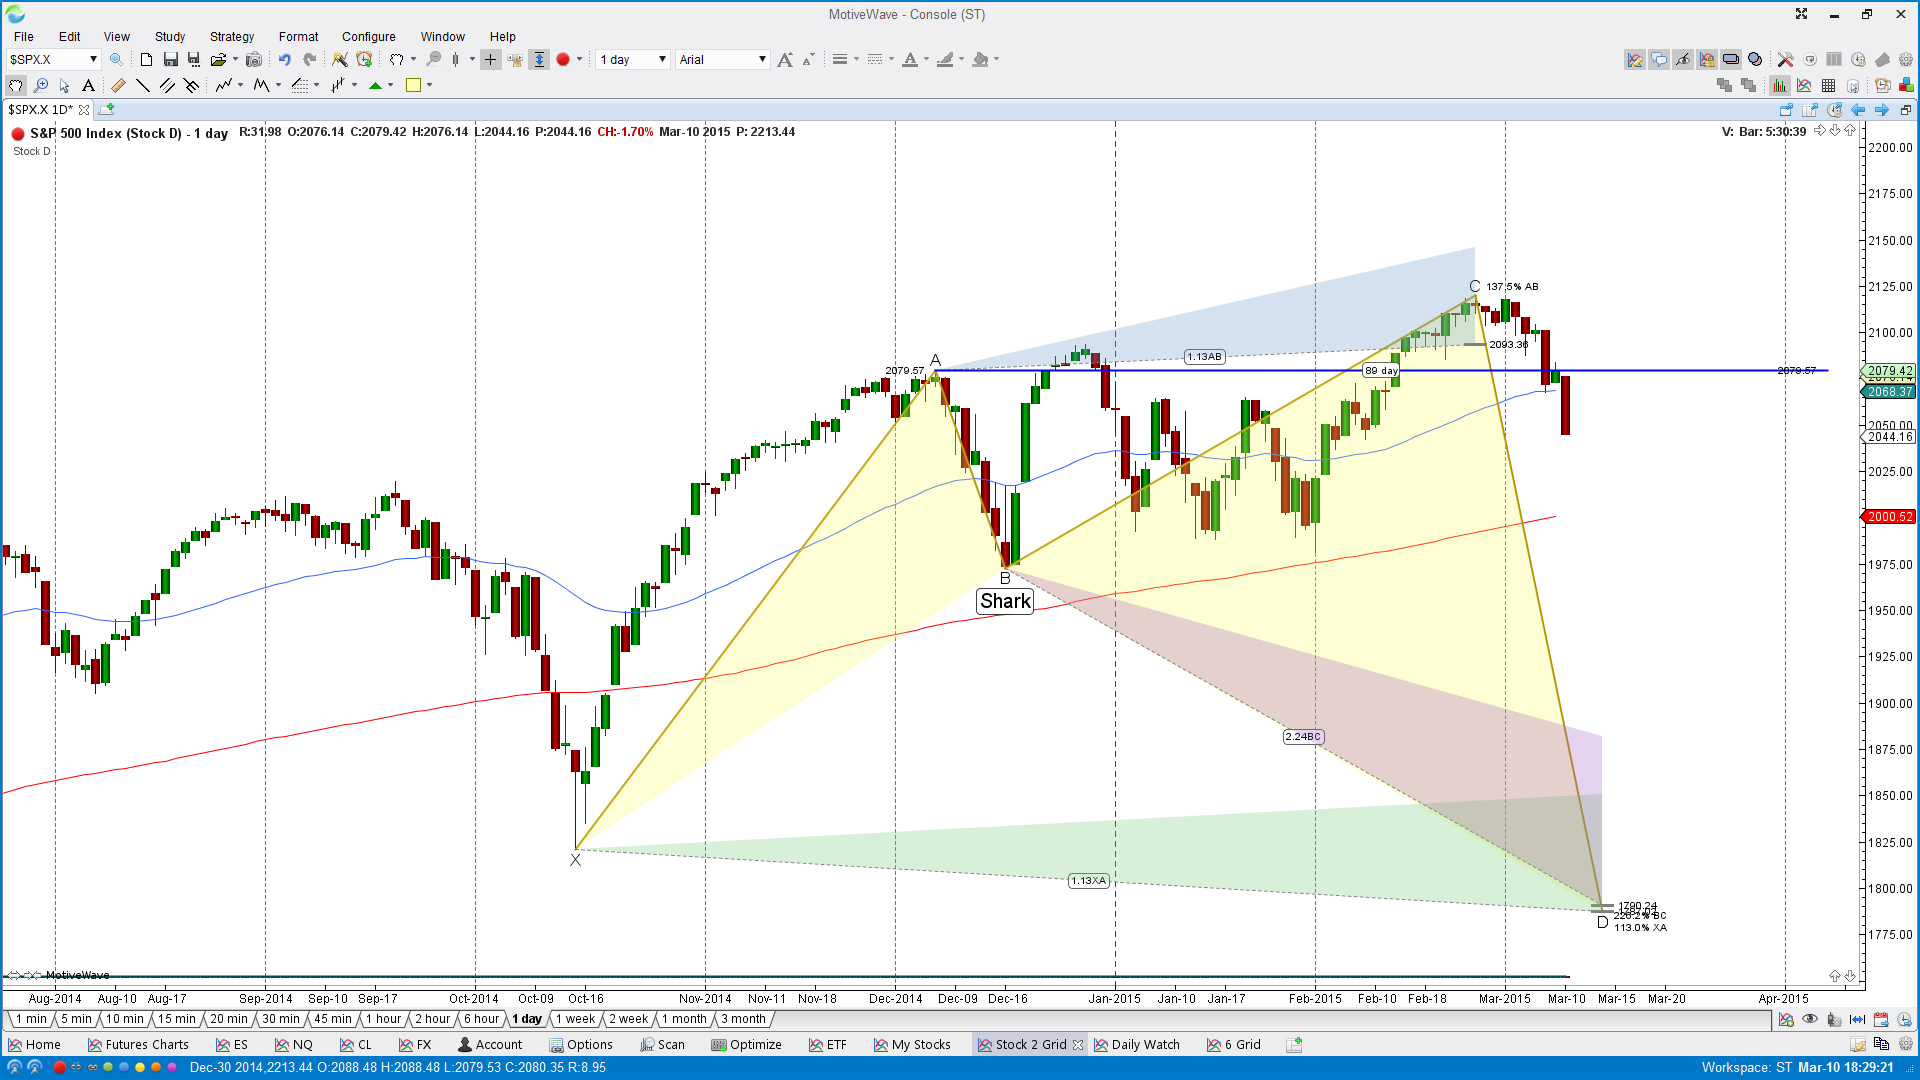This screenshot has height=1080, width=1920.
Task: Select the ruler measure tool
Action: click(x=118, y=86)
